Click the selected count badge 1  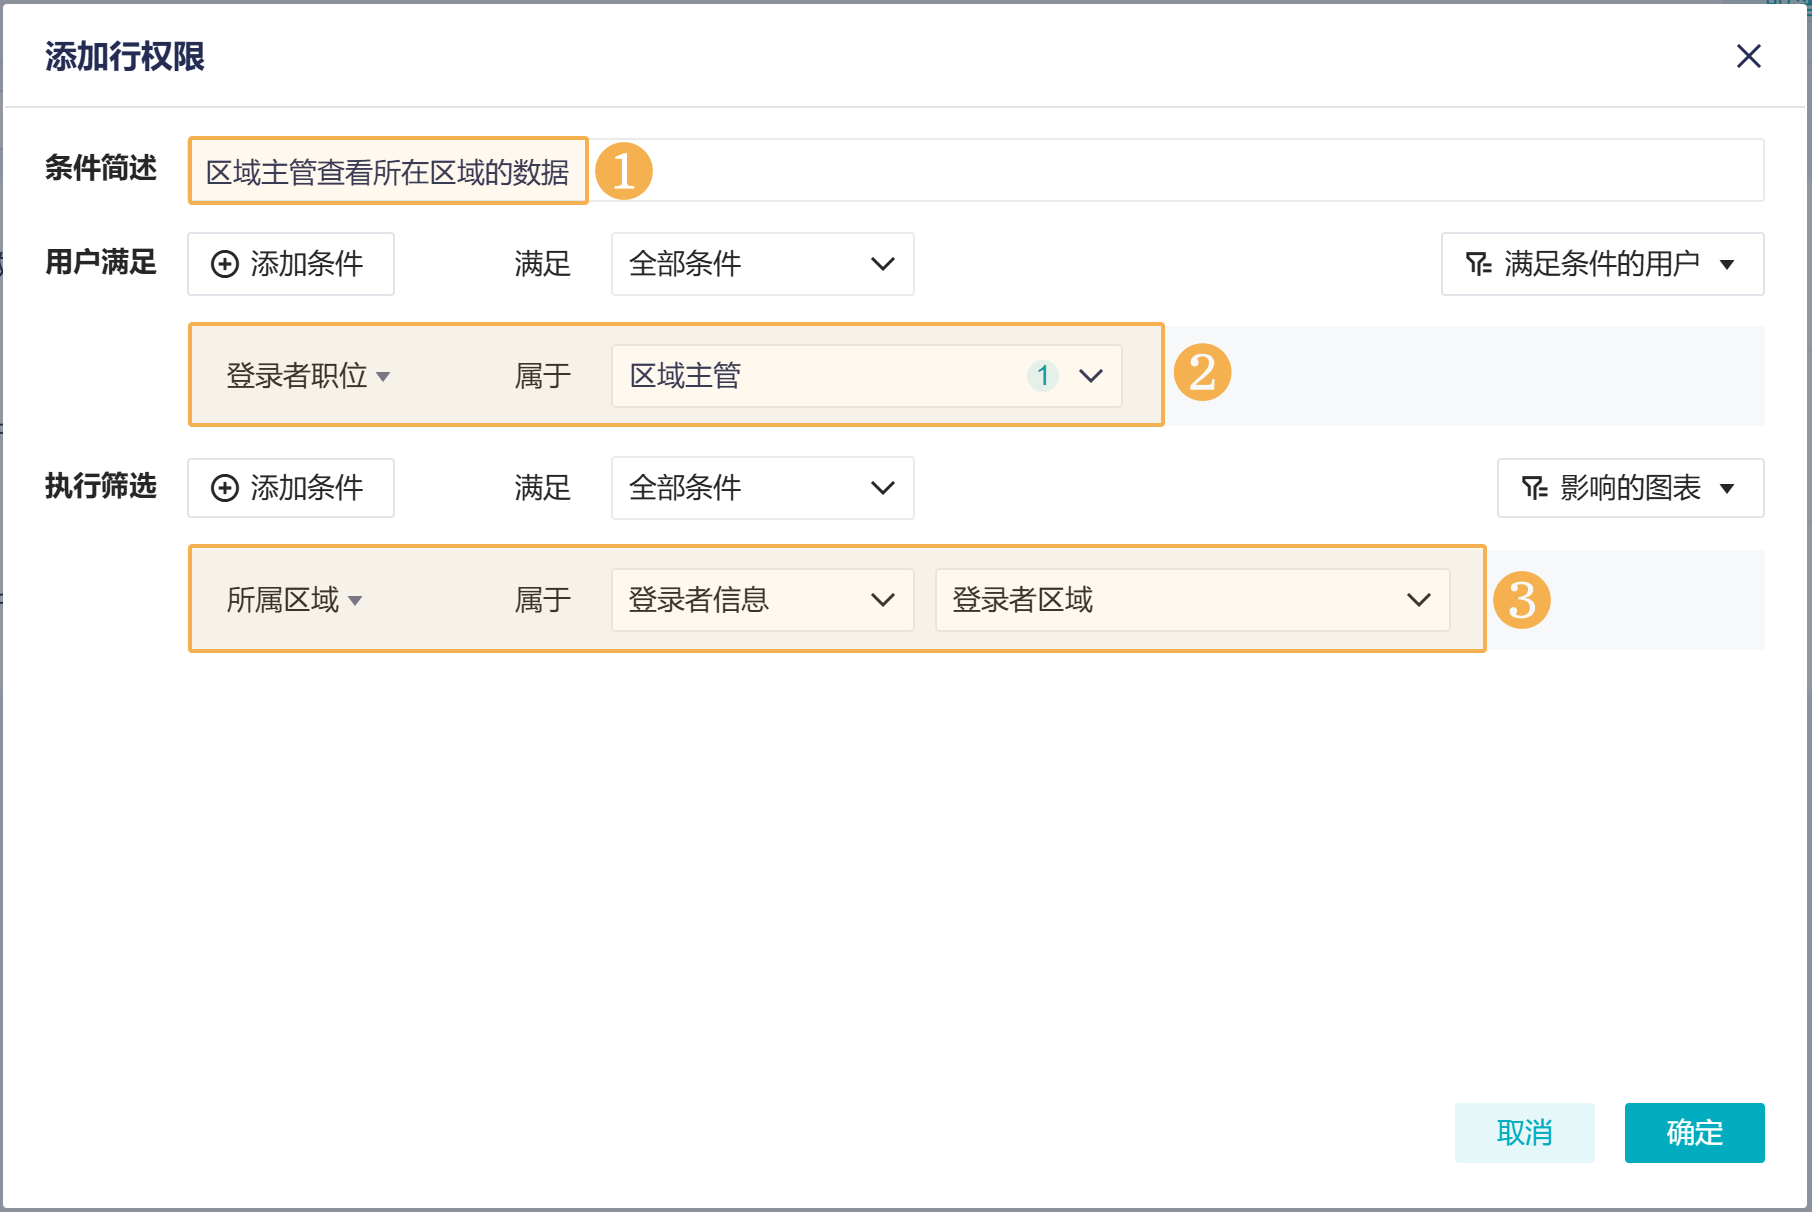(x=1042, y=376)
